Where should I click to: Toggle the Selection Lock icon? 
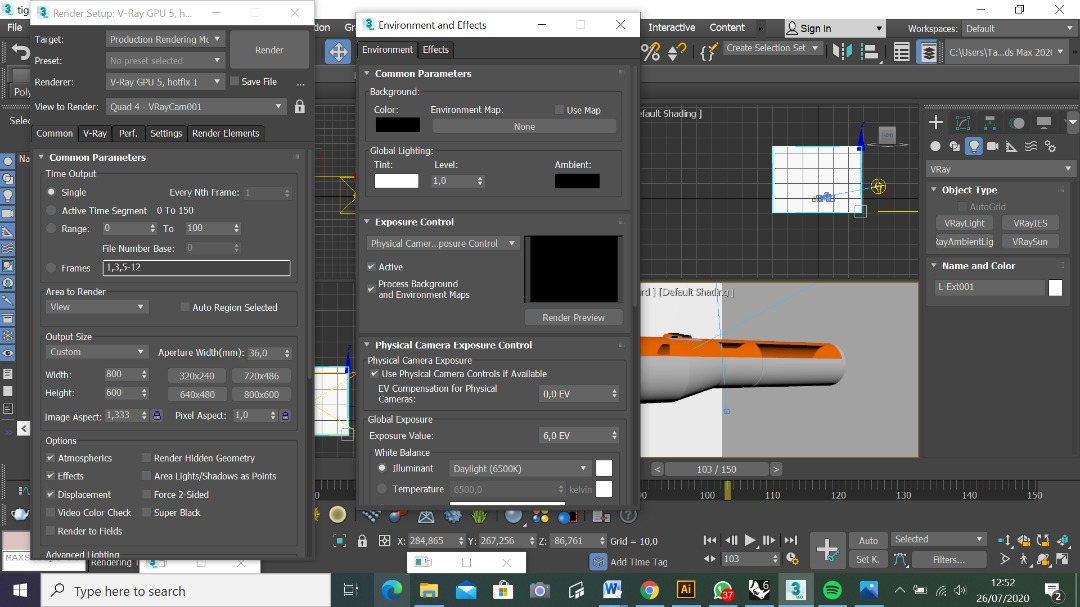[362, 541]
